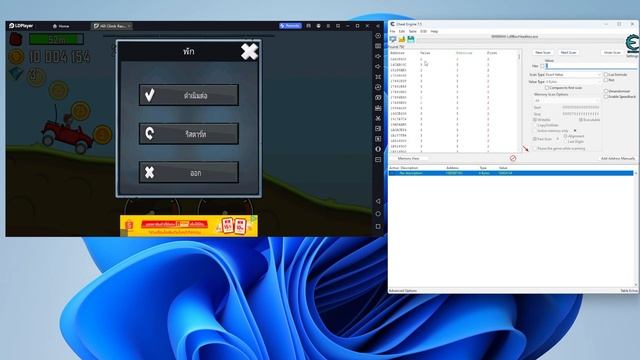Open the Table menu in Cheat Engine
Image resolution: width=640 pixels, height=360 pixels.
413,31
